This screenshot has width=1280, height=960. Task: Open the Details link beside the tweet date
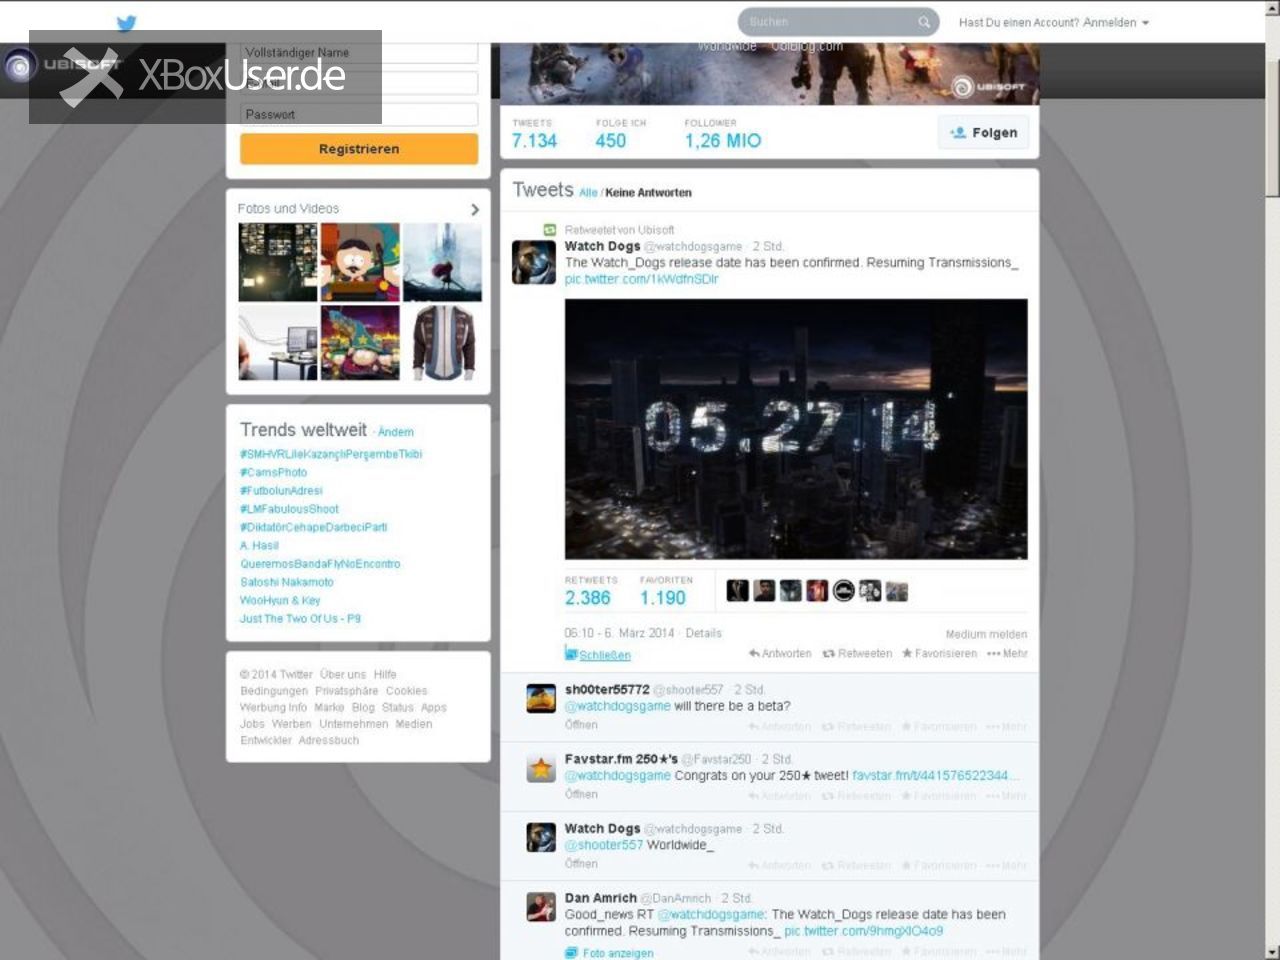(x=703, y=633)
